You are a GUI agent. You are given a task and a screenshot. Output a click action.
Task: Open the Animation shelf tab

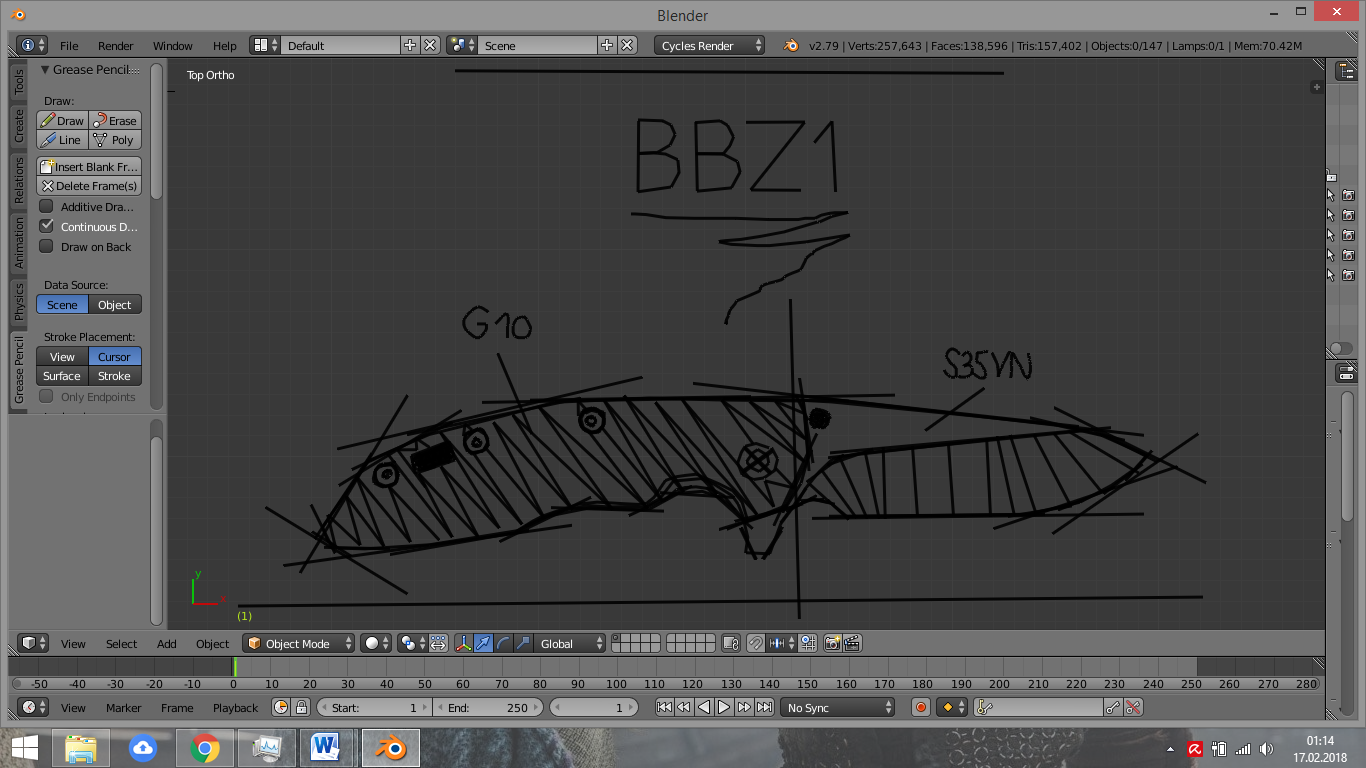pos(18,244)
